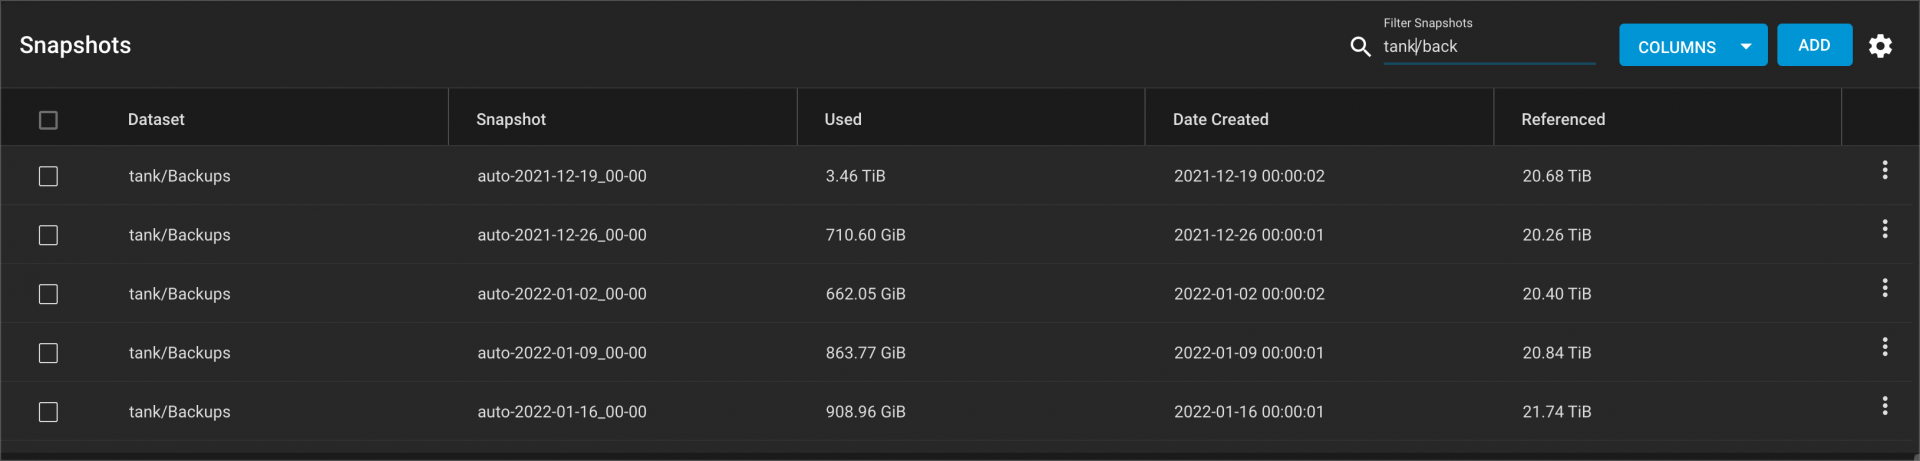Click the ADD button
The height and width of the screenshot is (461, 1920).
(1814, 45)
